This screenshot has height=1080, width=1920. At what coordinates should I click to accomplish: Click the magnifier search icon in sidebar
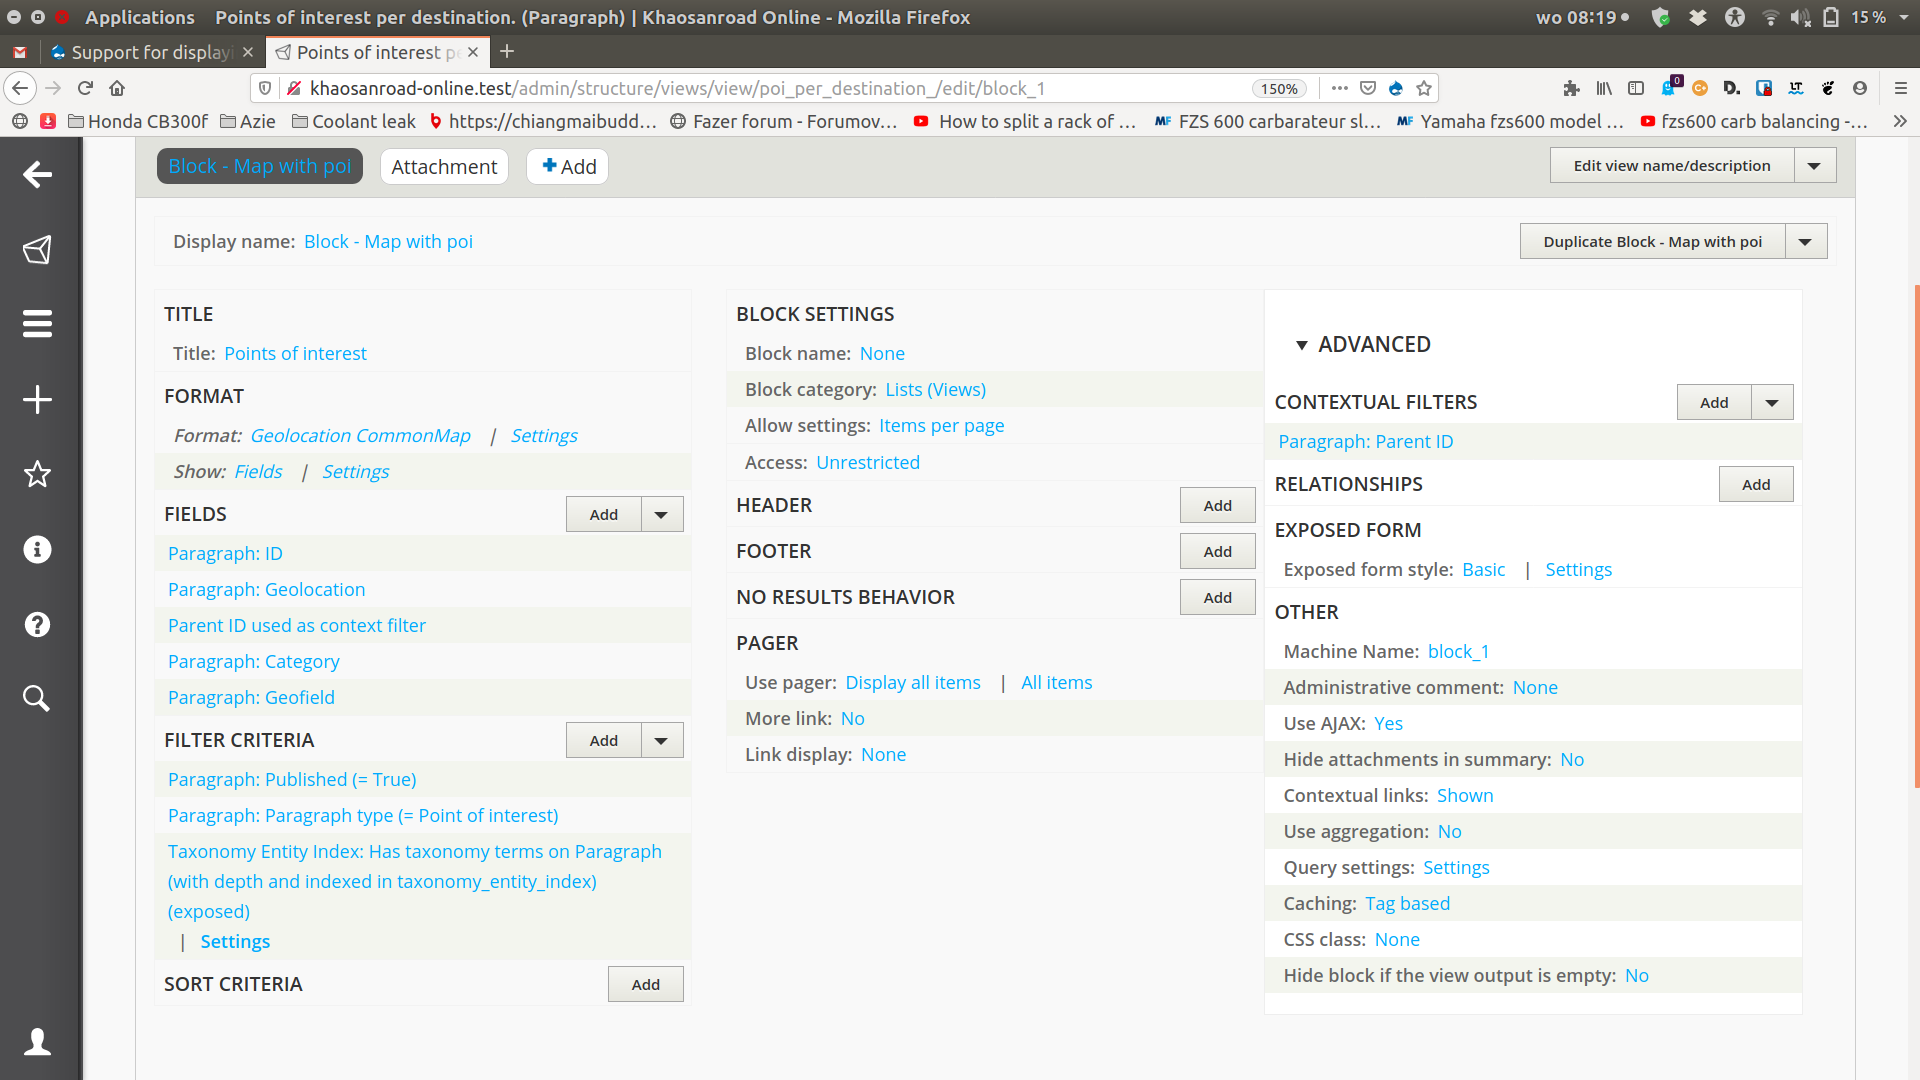[37, 698]
